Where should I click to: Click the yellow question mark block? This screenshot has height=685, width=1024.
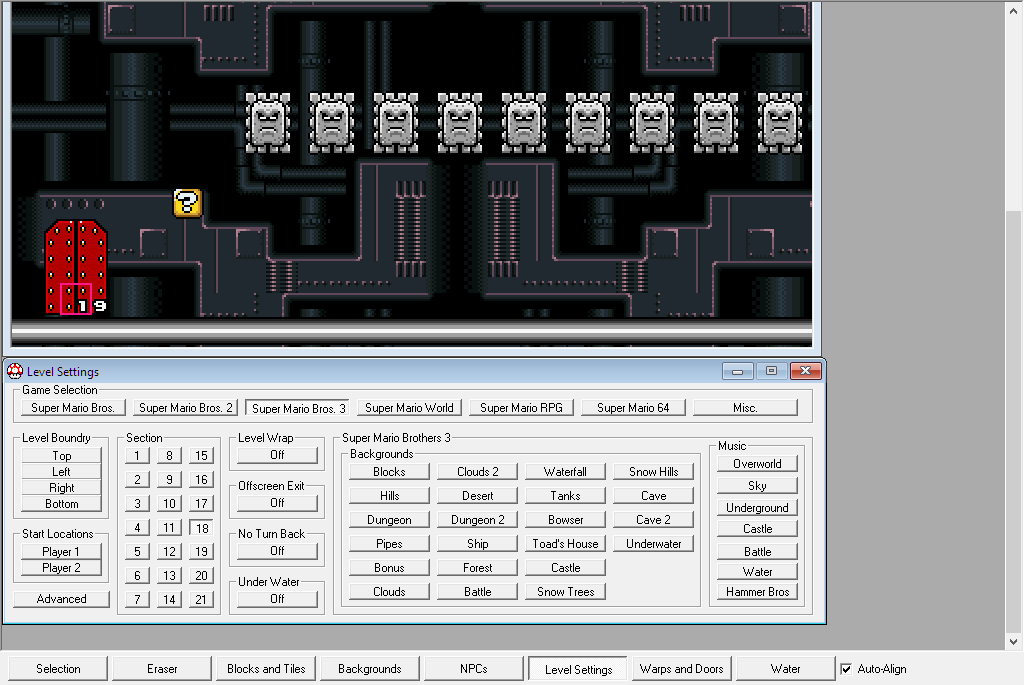187,203
